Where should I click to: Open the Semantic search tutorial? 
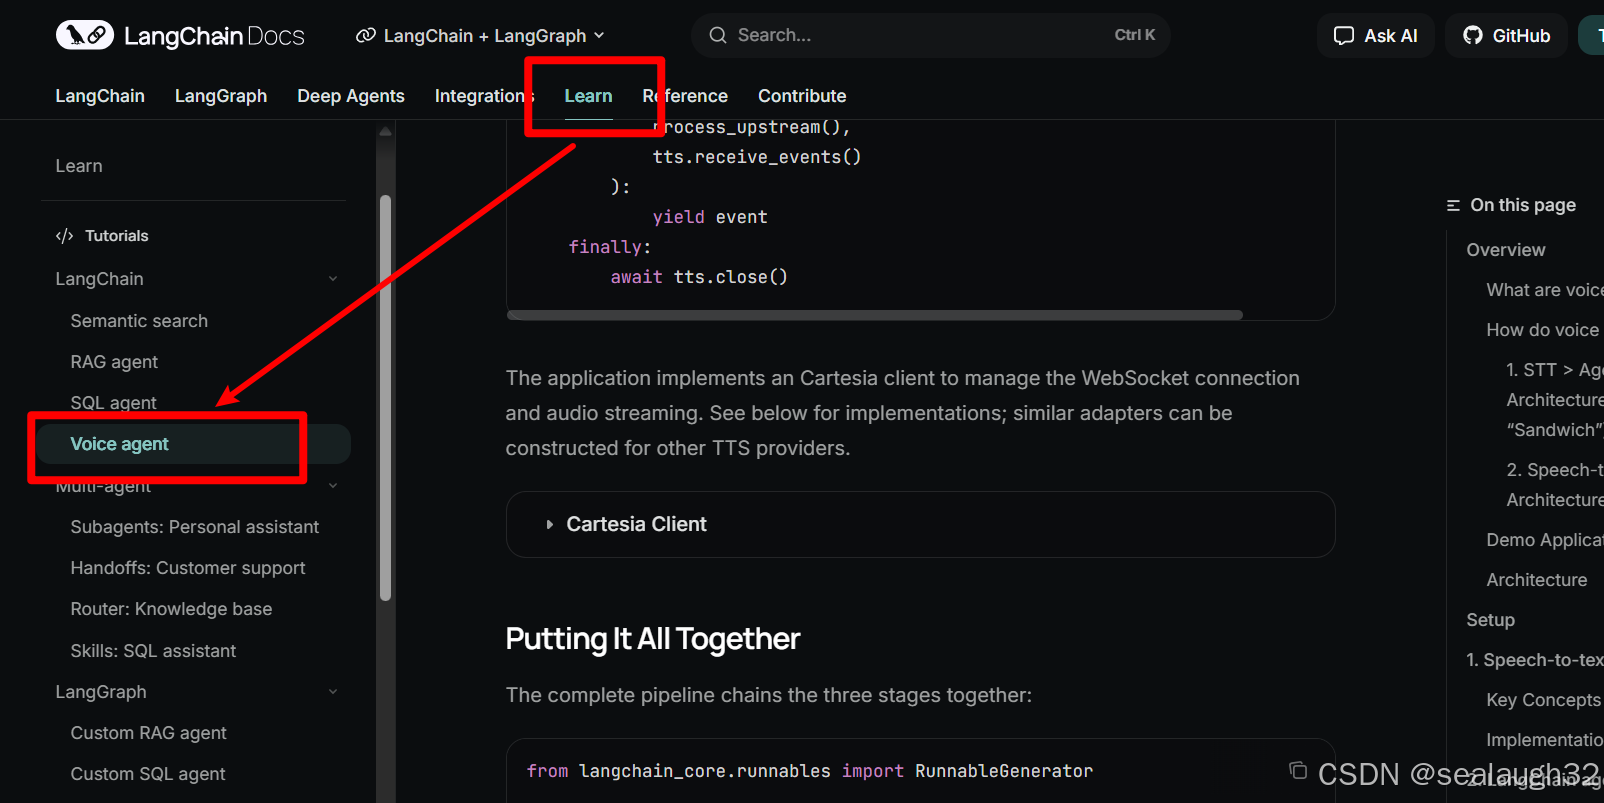[139, 321]
